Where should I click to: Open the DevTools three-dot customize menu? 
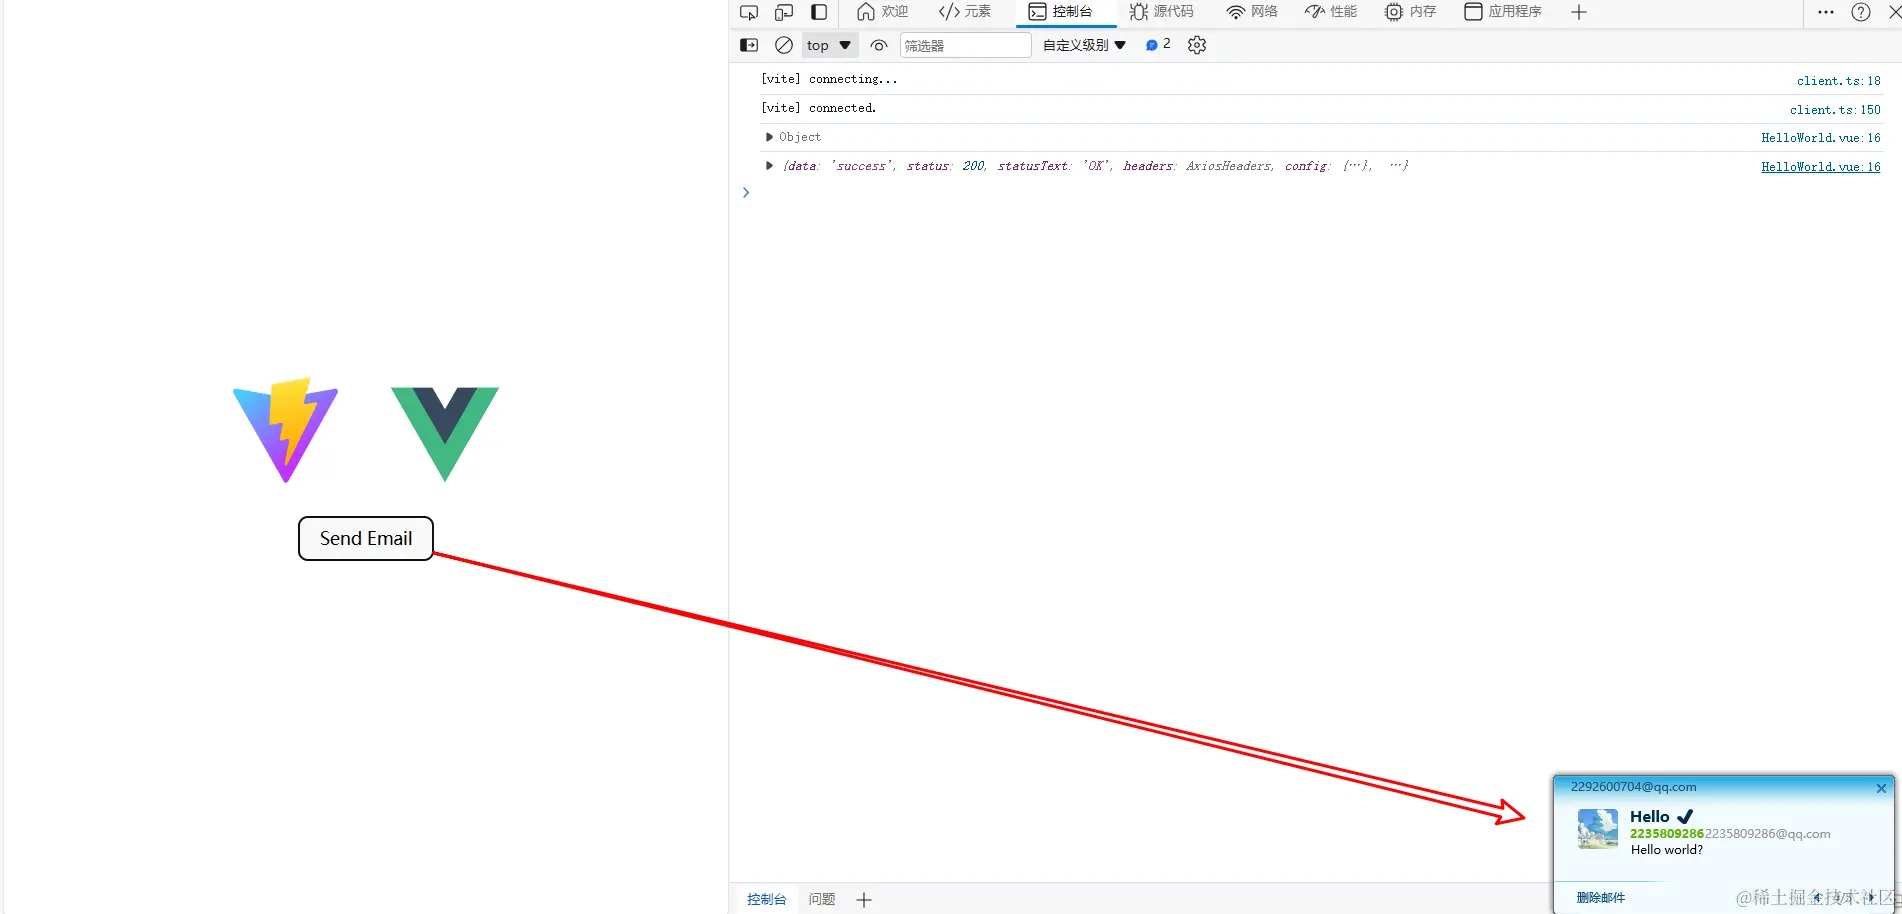[x=1826, y=12]
